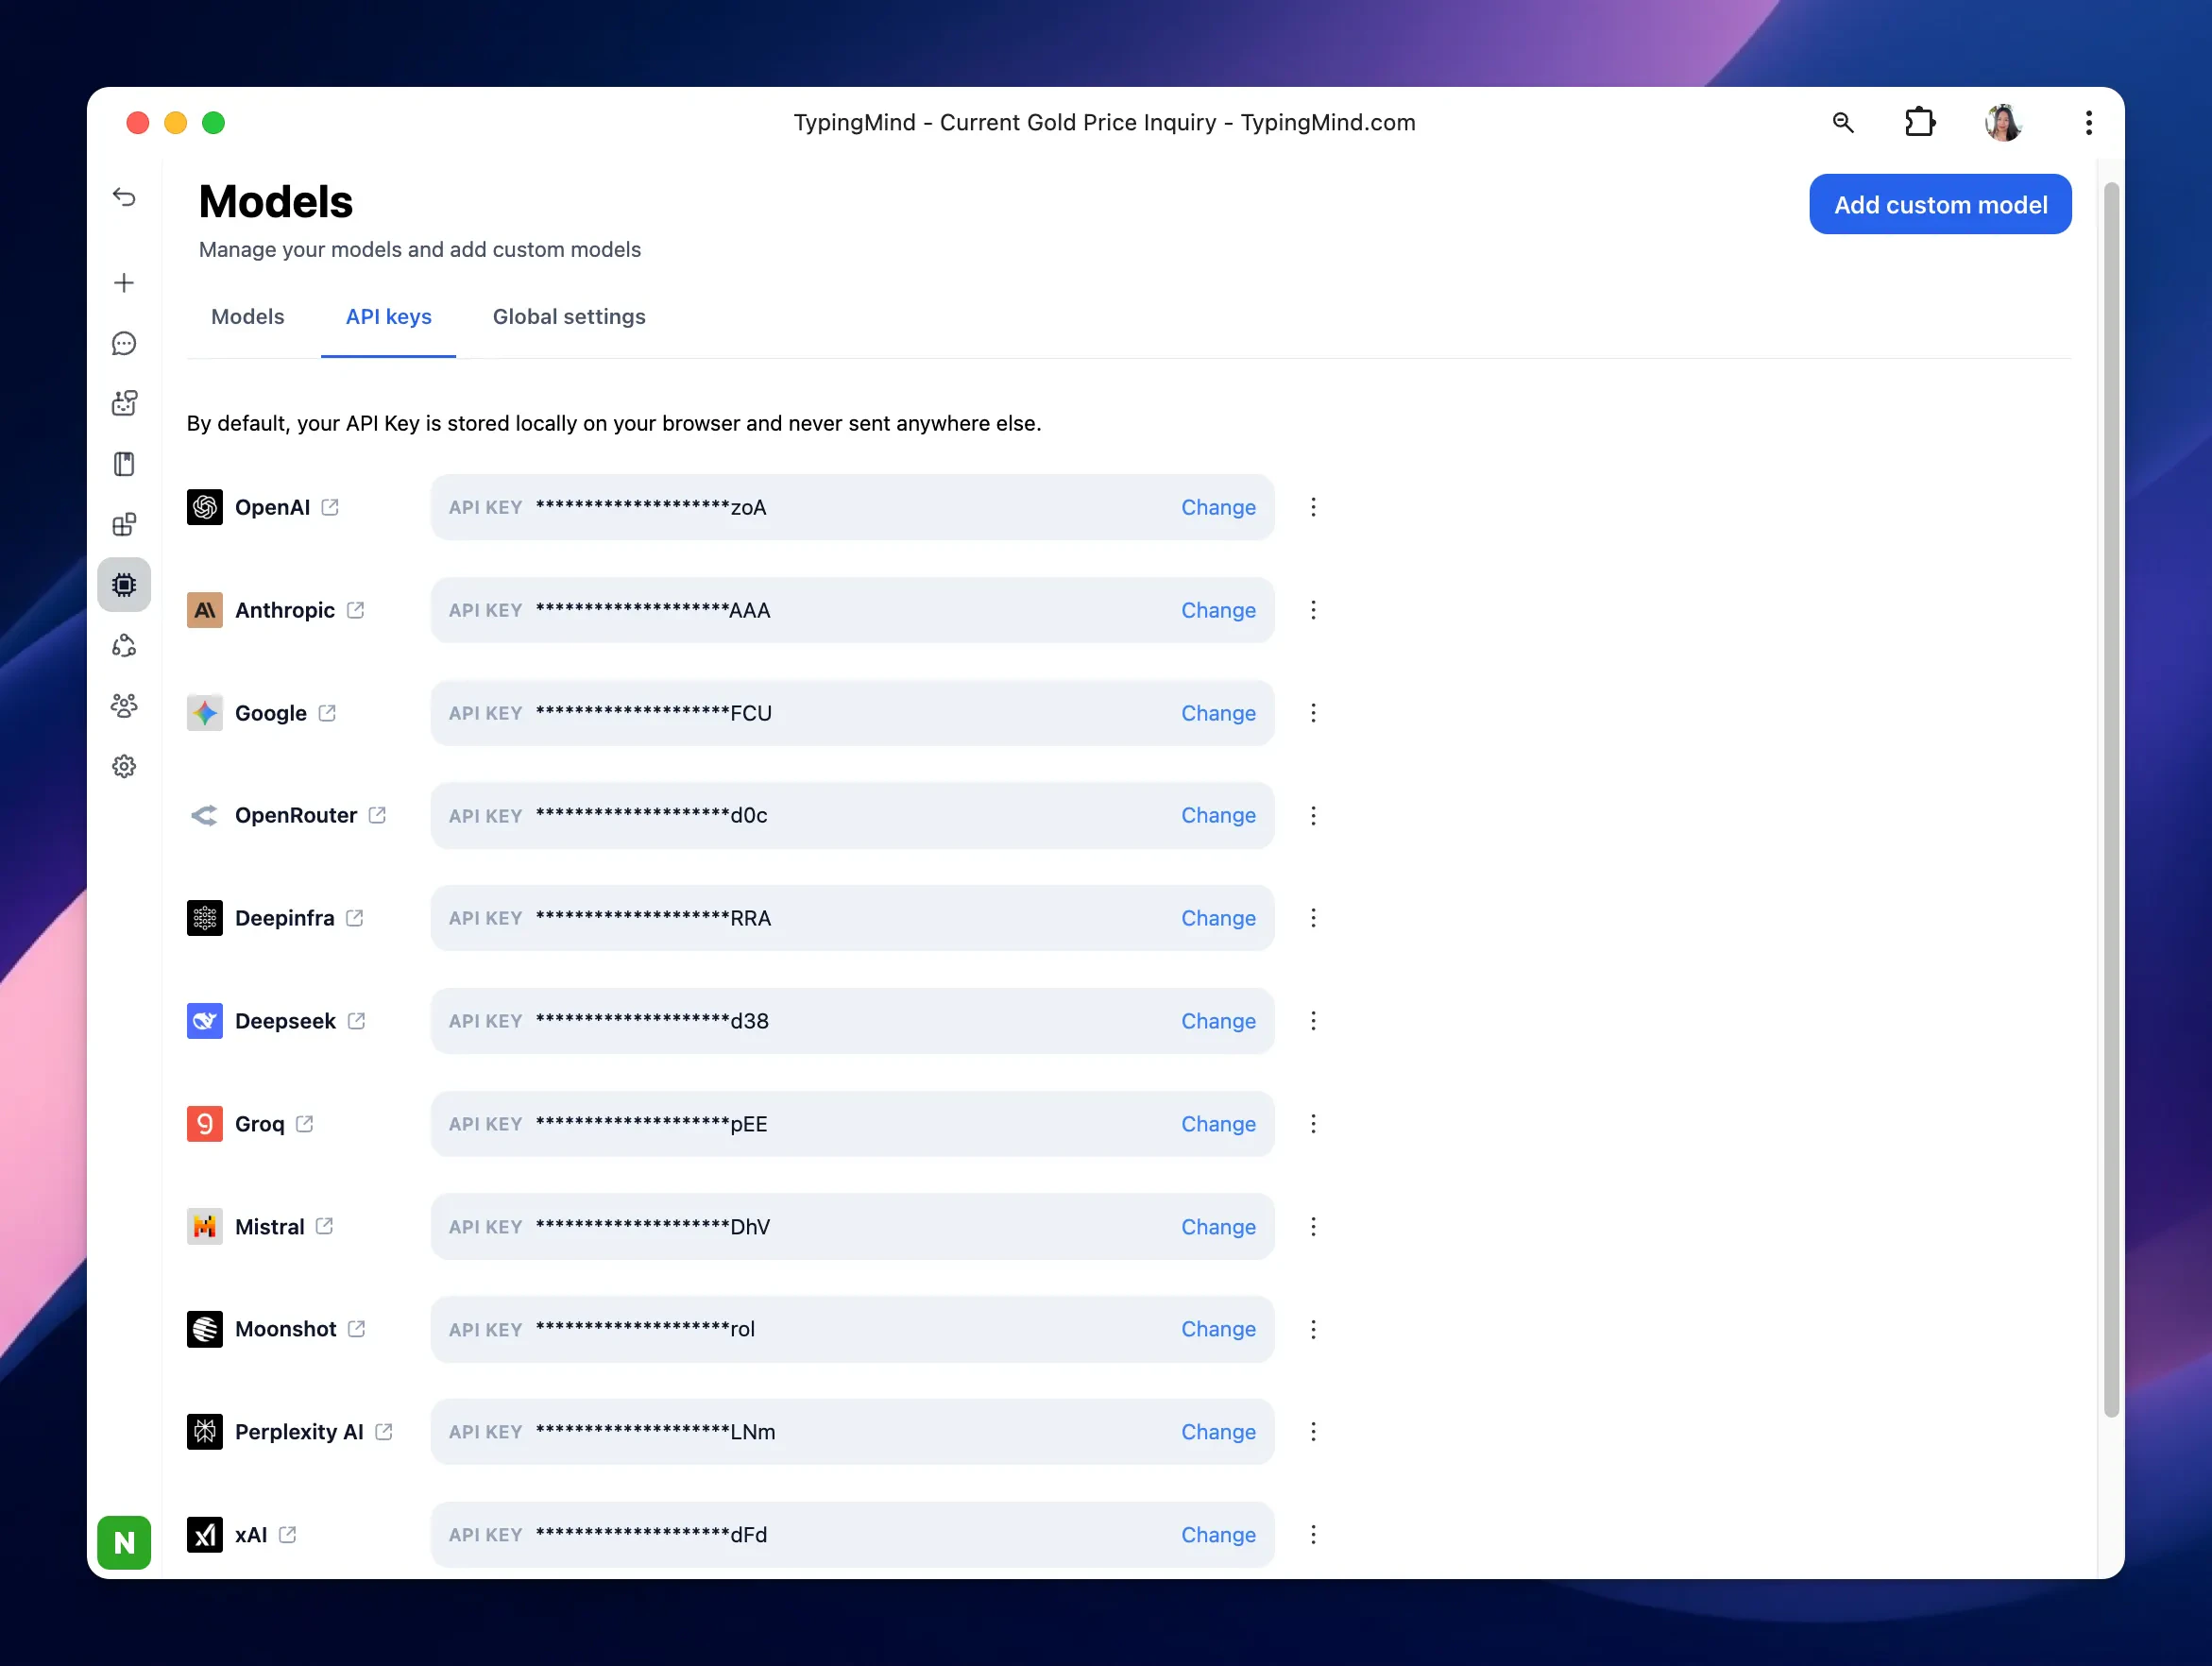
Task: Click the Mistral API key field ending DhV
Action: click(x=852, y=1227)
